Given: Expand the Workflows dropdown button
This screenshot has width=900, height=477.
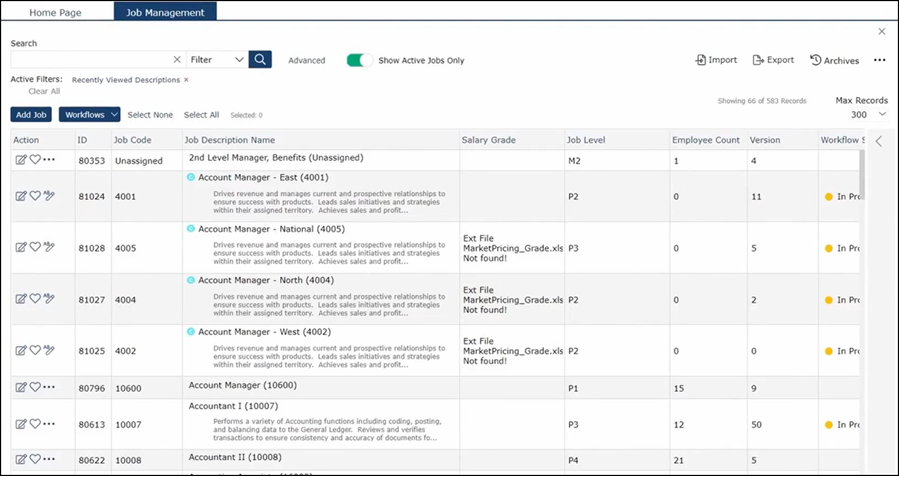Looking at the screenshot, I should 89,115.
